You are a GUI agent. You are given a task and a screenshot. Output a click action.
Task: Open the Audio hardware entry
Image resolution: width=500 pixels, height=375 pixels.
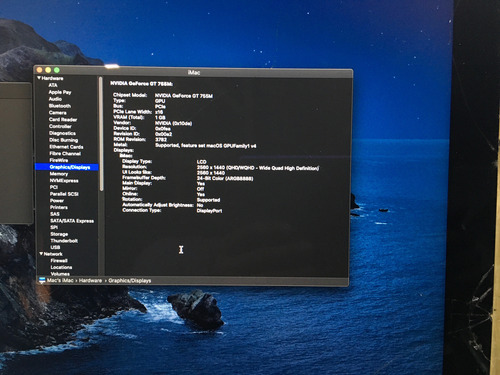[55, 99]
